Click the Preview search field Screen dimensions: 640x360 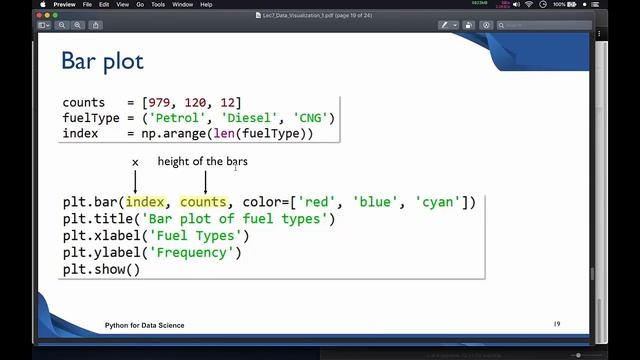click(x=544, y=25)
